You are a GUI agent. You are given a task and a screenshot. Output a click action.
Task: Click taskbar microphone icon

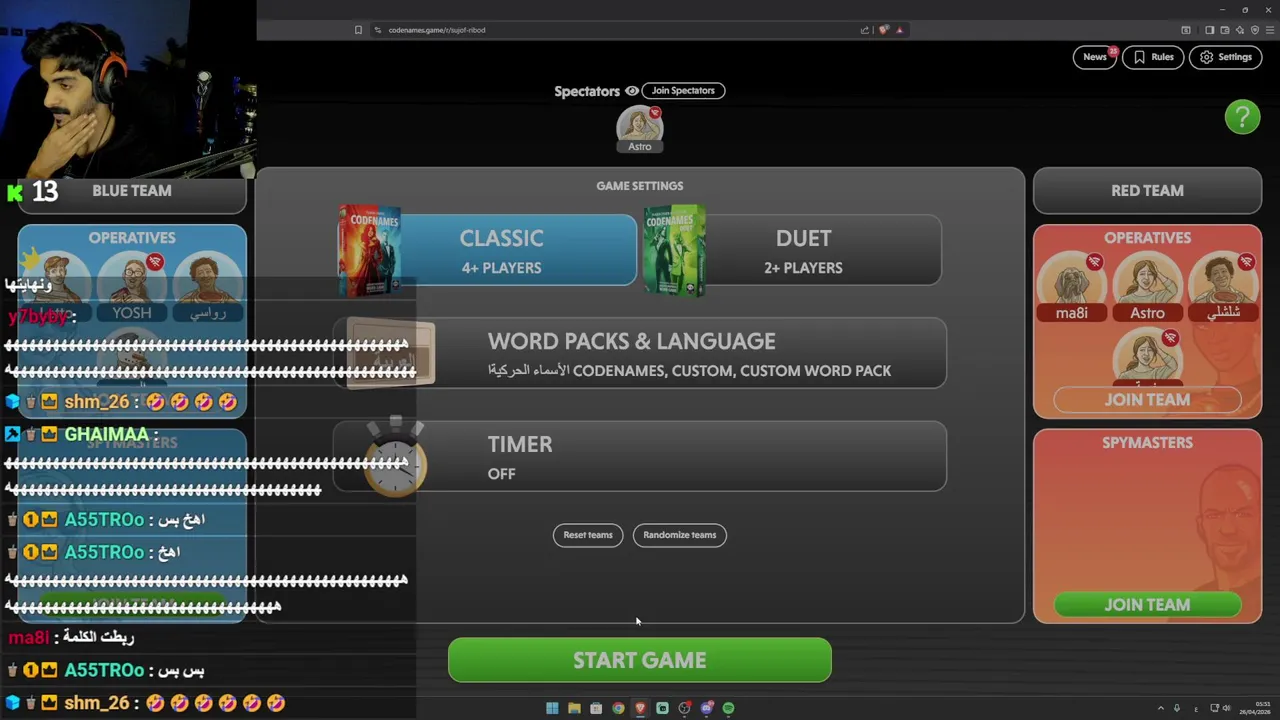click(1177, 708)
